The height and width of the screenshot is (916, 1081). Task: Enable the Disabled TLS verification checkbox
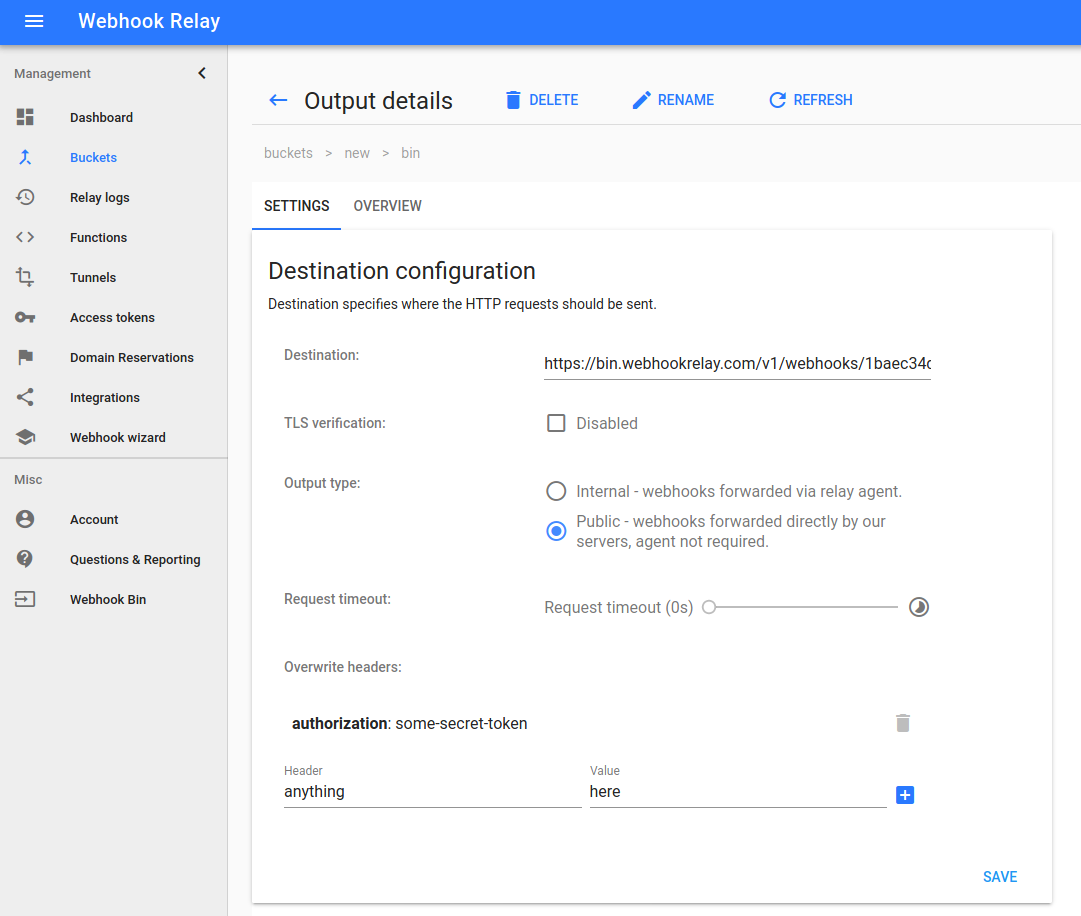point(556,422)
